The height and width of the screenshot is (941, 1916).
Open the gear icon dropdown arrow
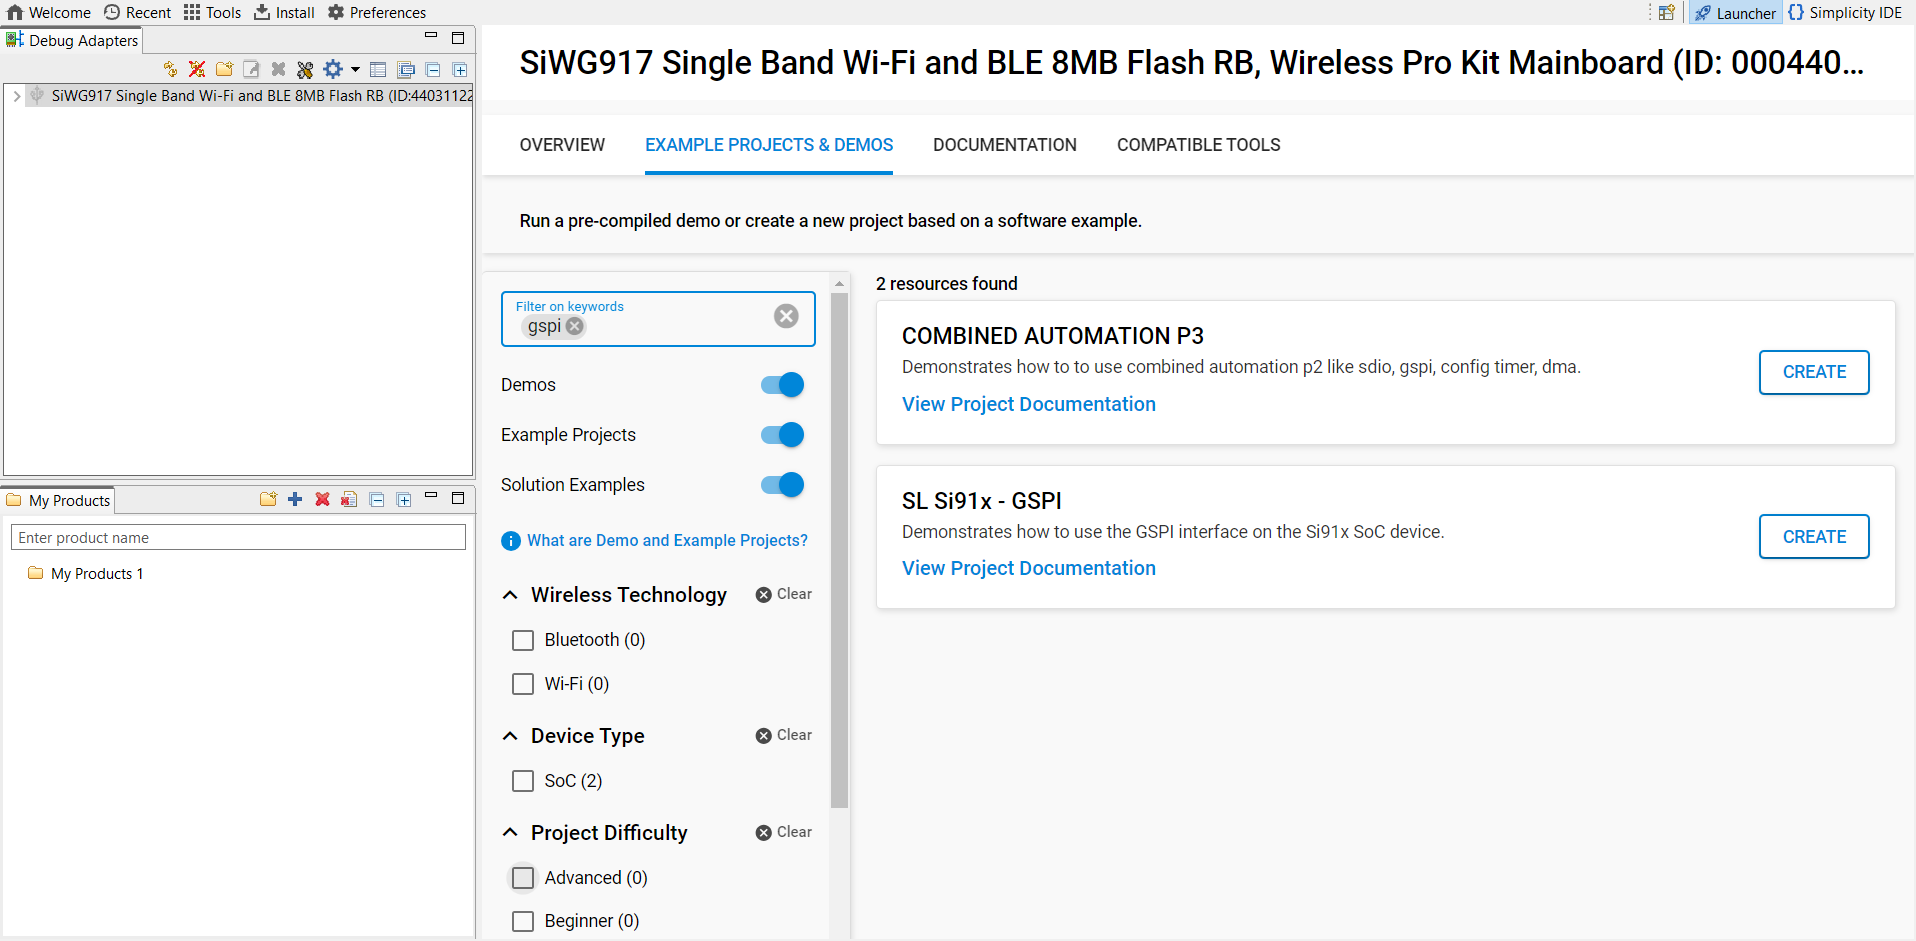353,69
